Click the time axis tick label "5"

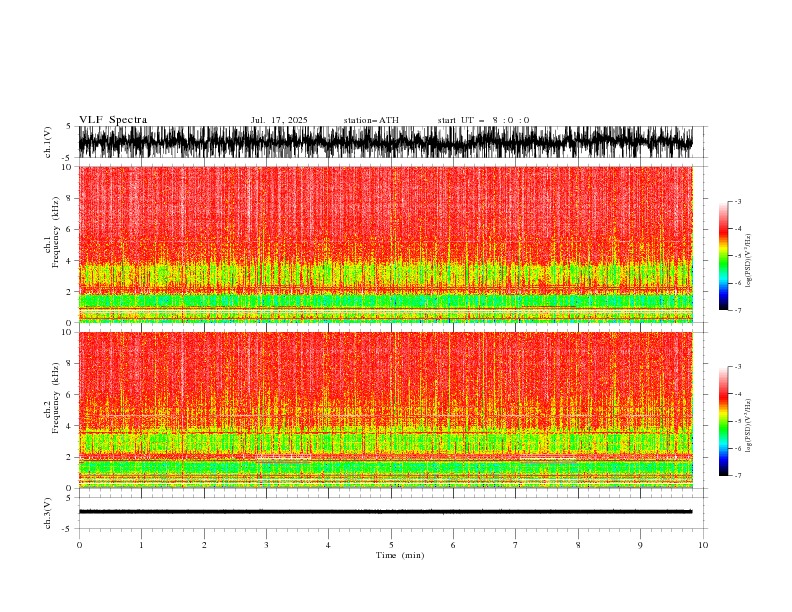point(391,545)
